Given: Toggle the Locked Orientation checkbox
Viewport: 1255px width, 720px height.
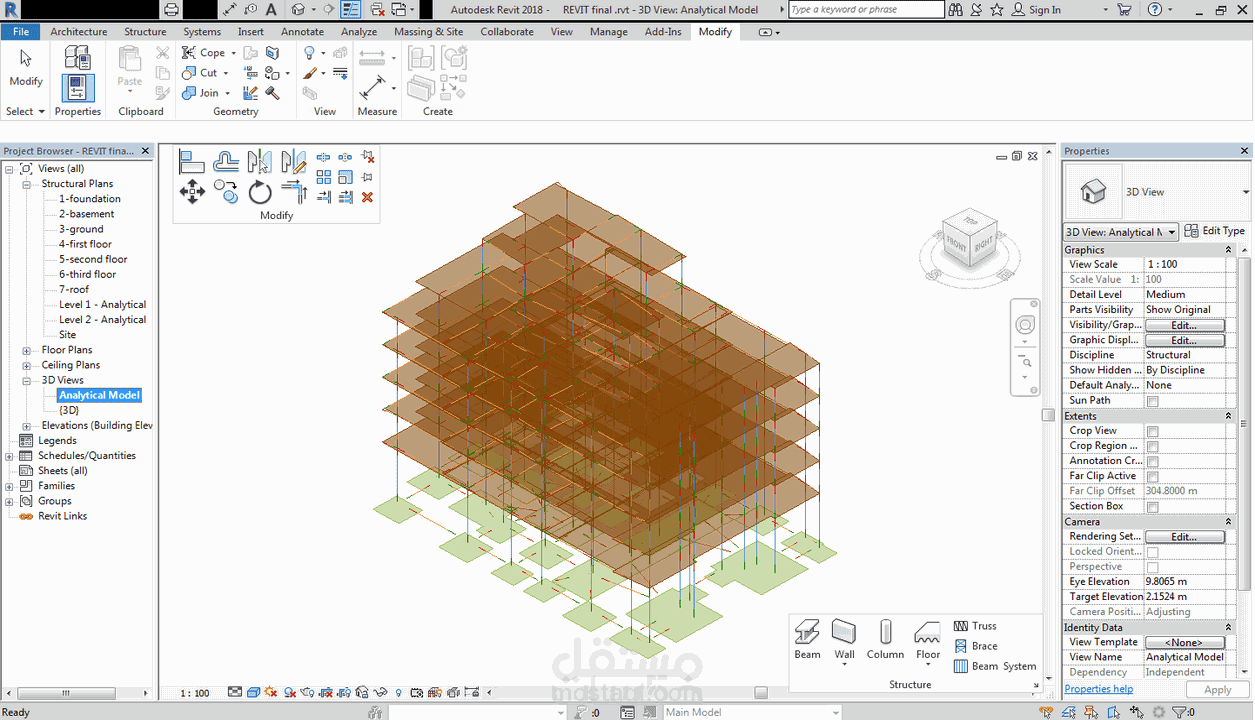Looking at the screenshot, I should (x=1152, y=552).
